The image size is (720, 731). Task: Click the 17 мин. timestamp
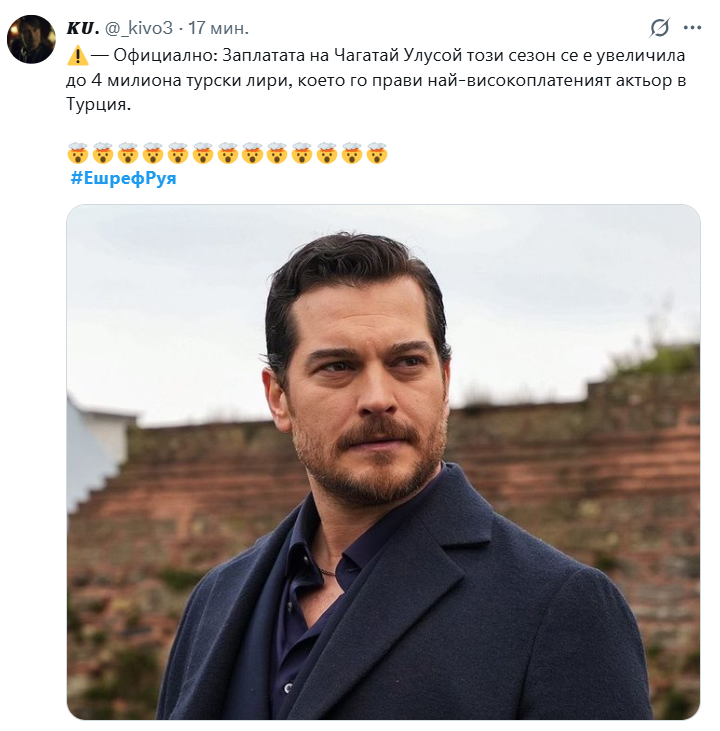tap(219, 27)
